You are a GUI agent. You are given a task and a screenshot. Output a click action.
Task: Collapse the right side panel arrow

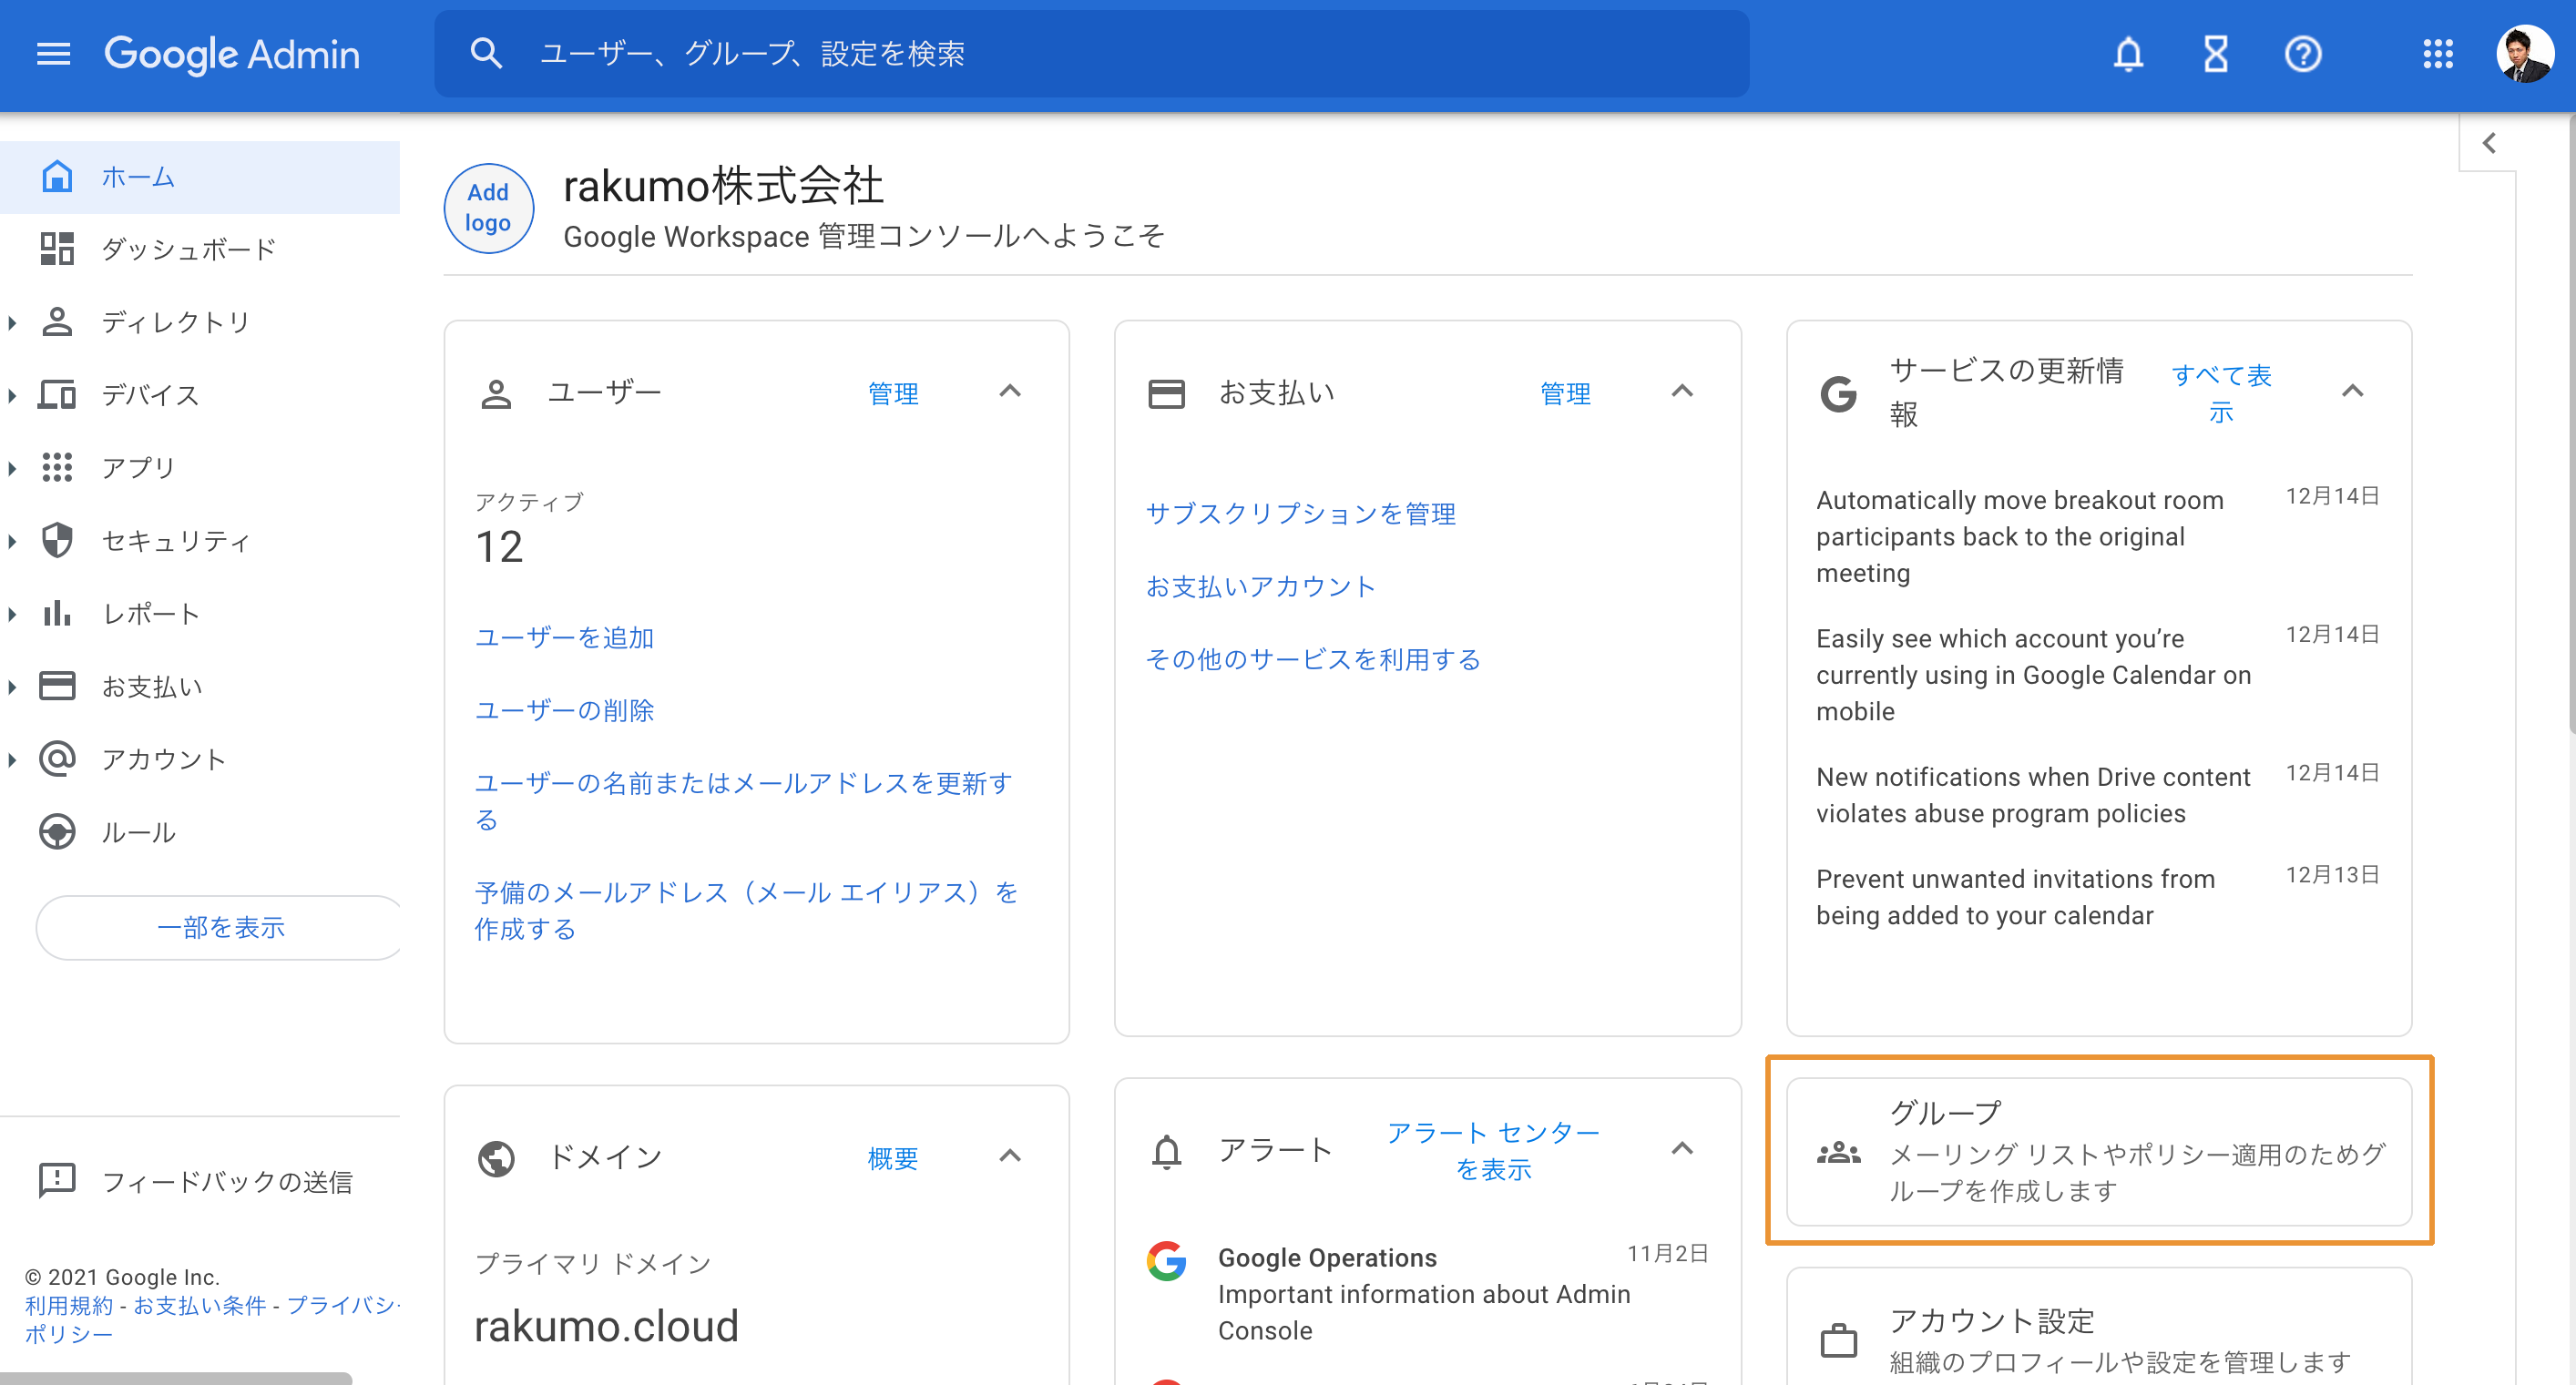coord(2489,143)
